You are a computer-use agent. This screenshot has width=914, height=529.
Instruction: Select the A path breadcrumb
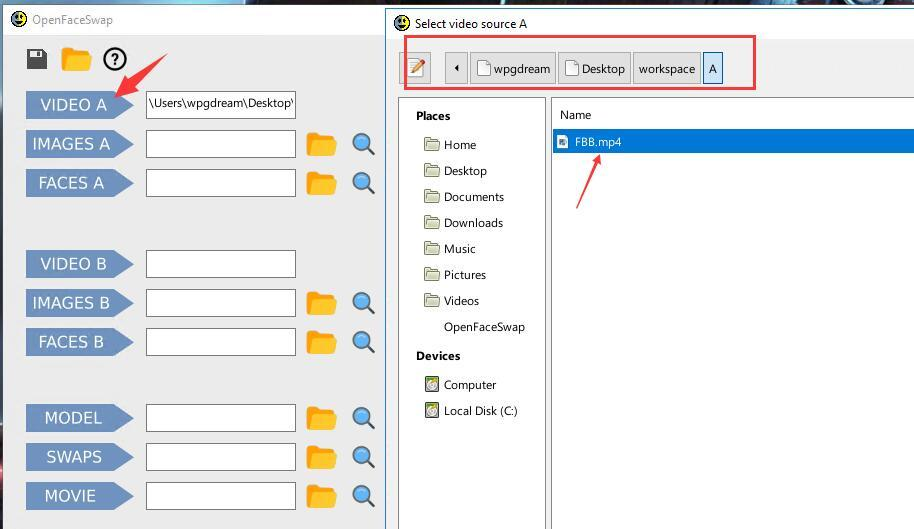(x=713, y=68)
